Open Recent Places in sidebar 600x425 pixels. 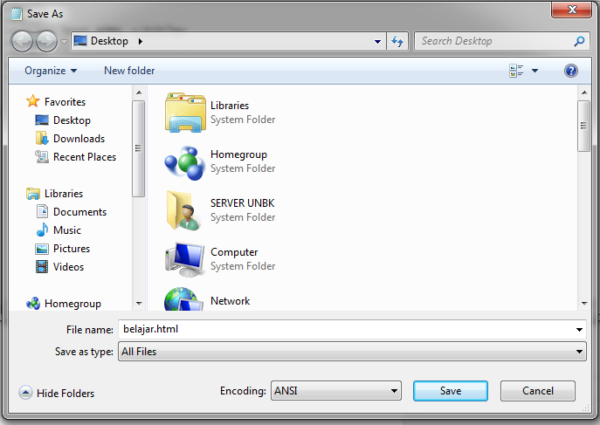point(84,157)
